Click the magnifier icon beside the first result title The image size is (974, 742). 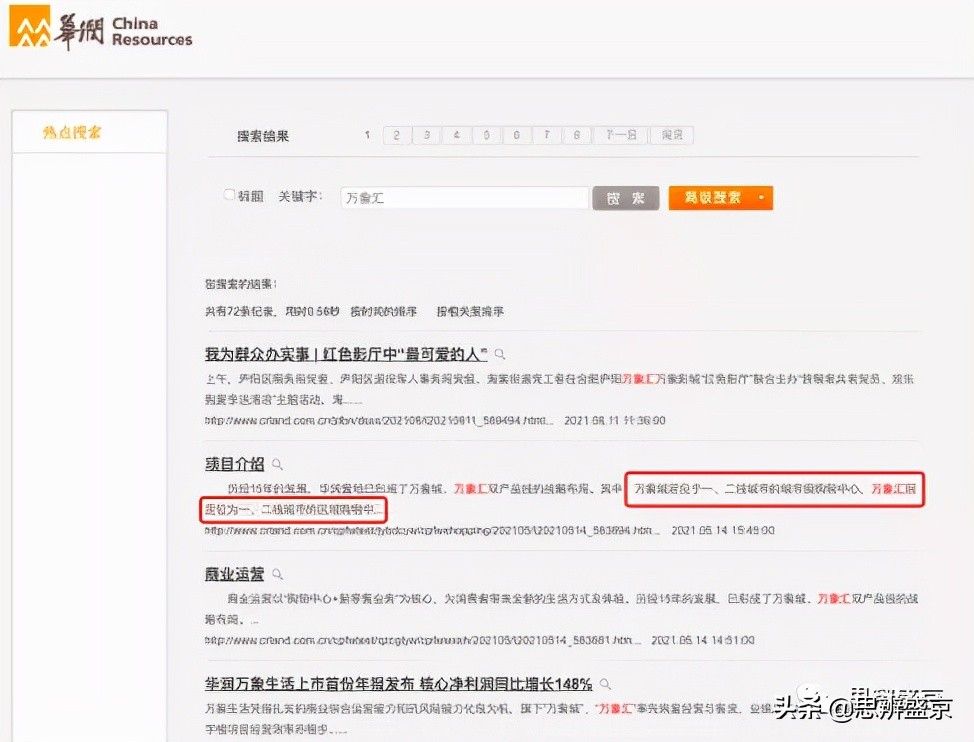(500, 353)
